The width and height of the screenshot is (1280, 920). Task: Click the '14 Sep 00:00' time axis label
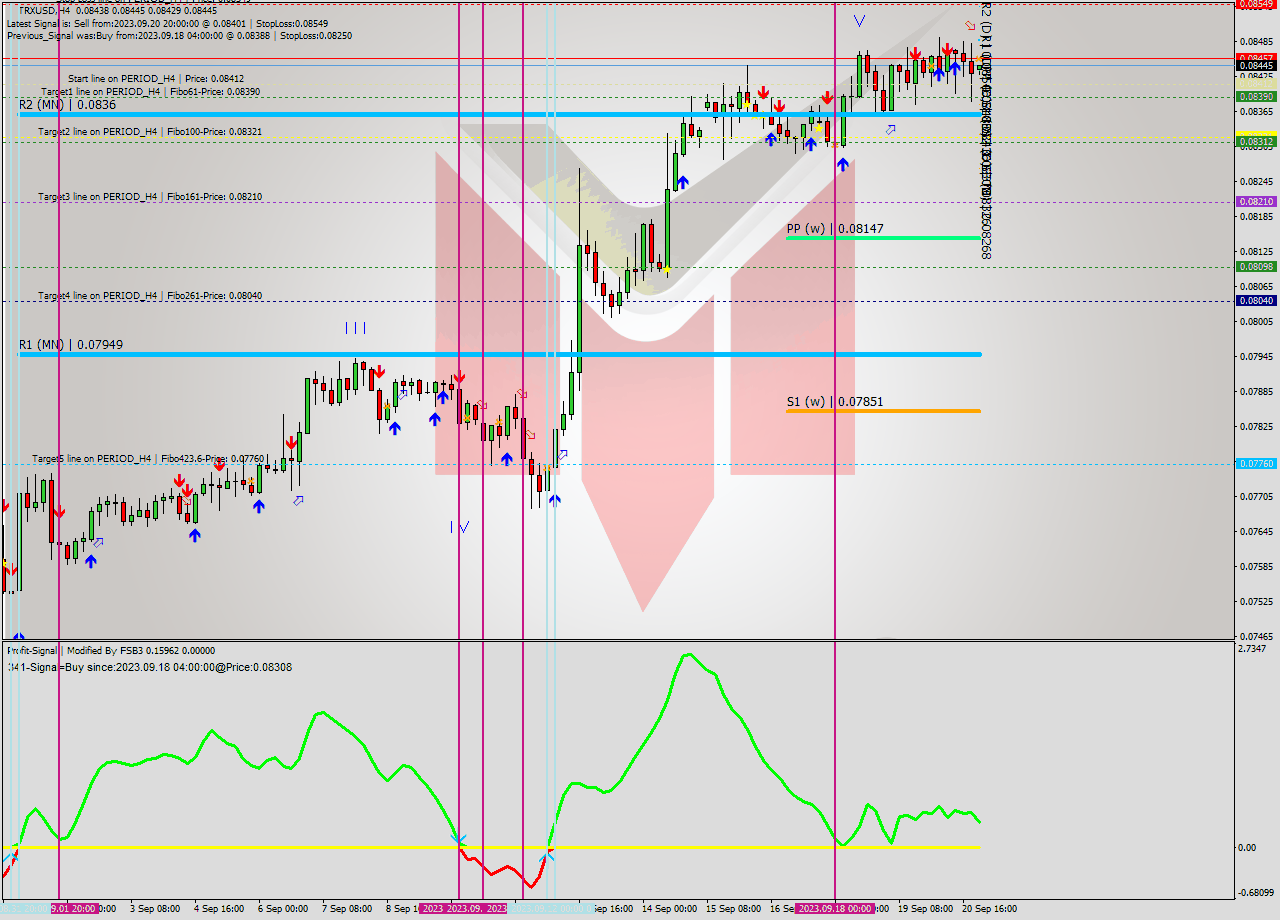click(669, 909)
